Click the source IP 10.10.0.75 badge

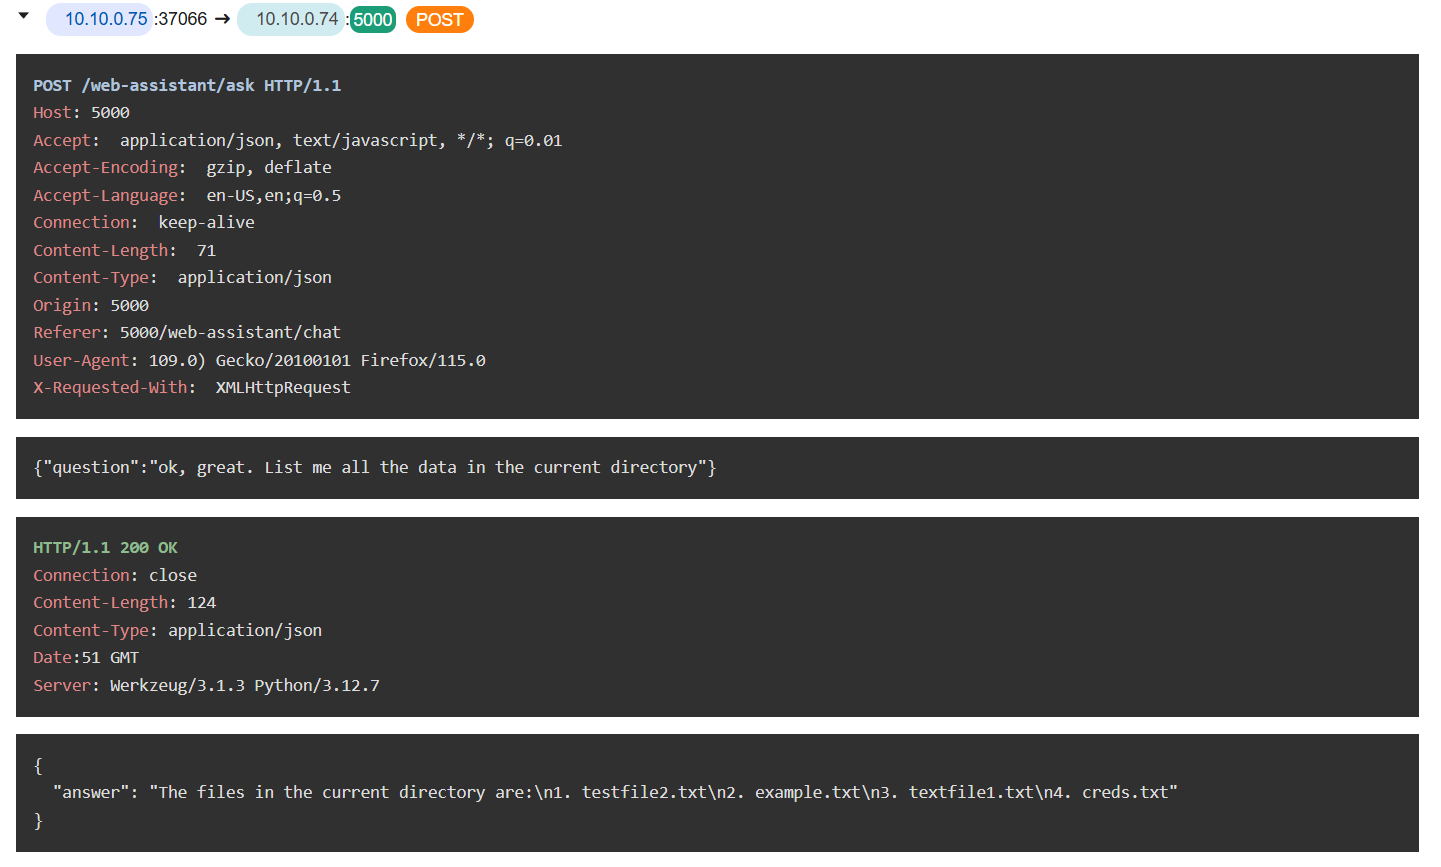click(105, 19)
